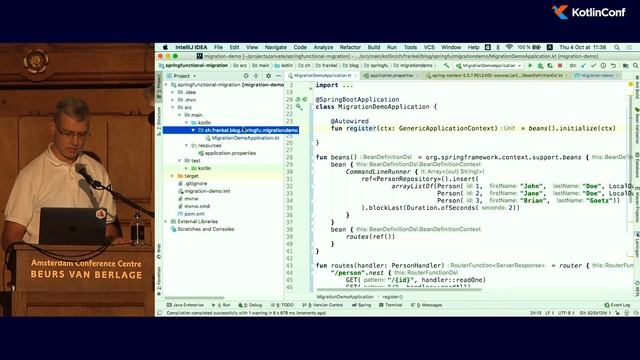Collapse the src folder

173,108
